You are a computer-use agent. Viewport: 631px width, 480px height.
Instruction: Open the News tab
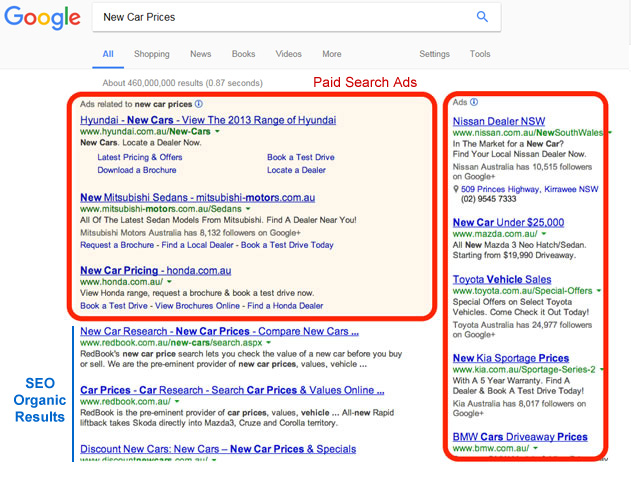(200, 54)
